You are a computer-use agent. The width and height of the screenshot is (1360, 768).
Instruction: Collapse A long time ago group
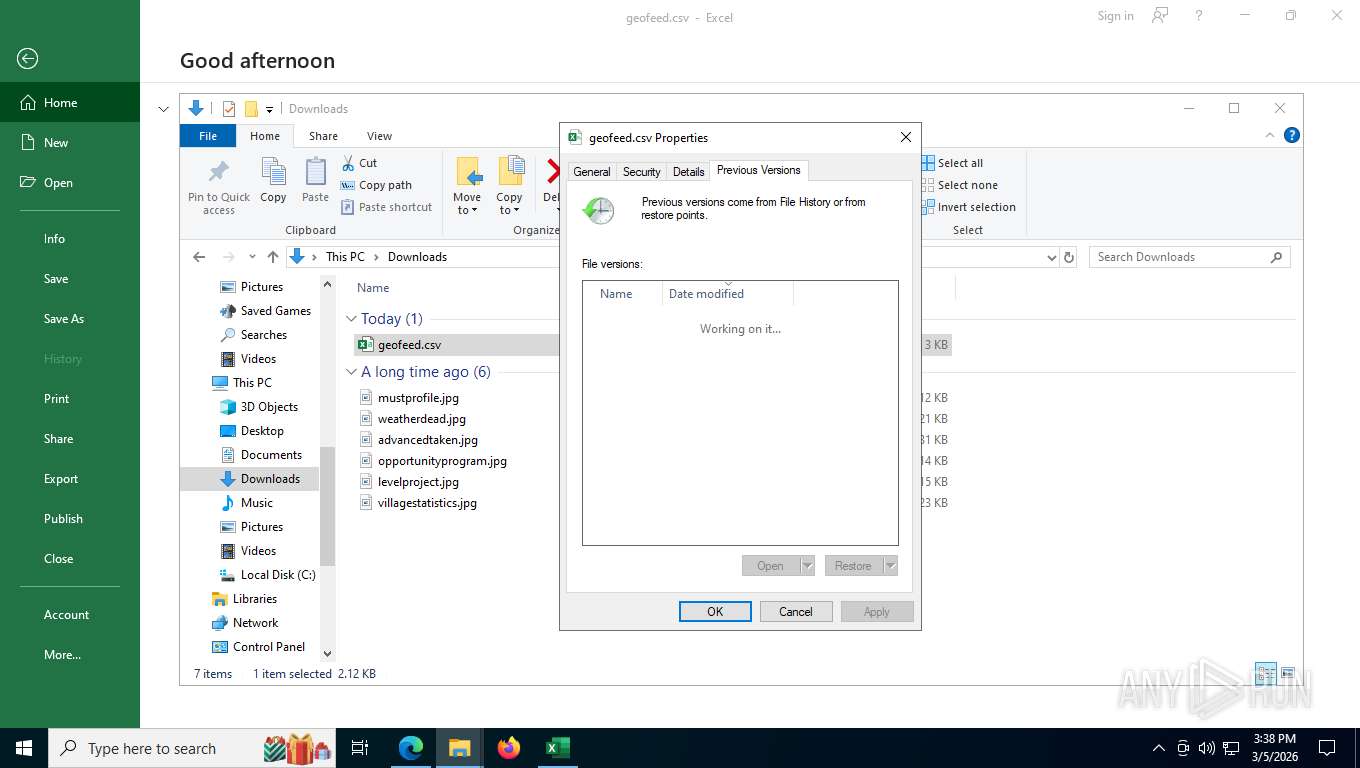351,372
